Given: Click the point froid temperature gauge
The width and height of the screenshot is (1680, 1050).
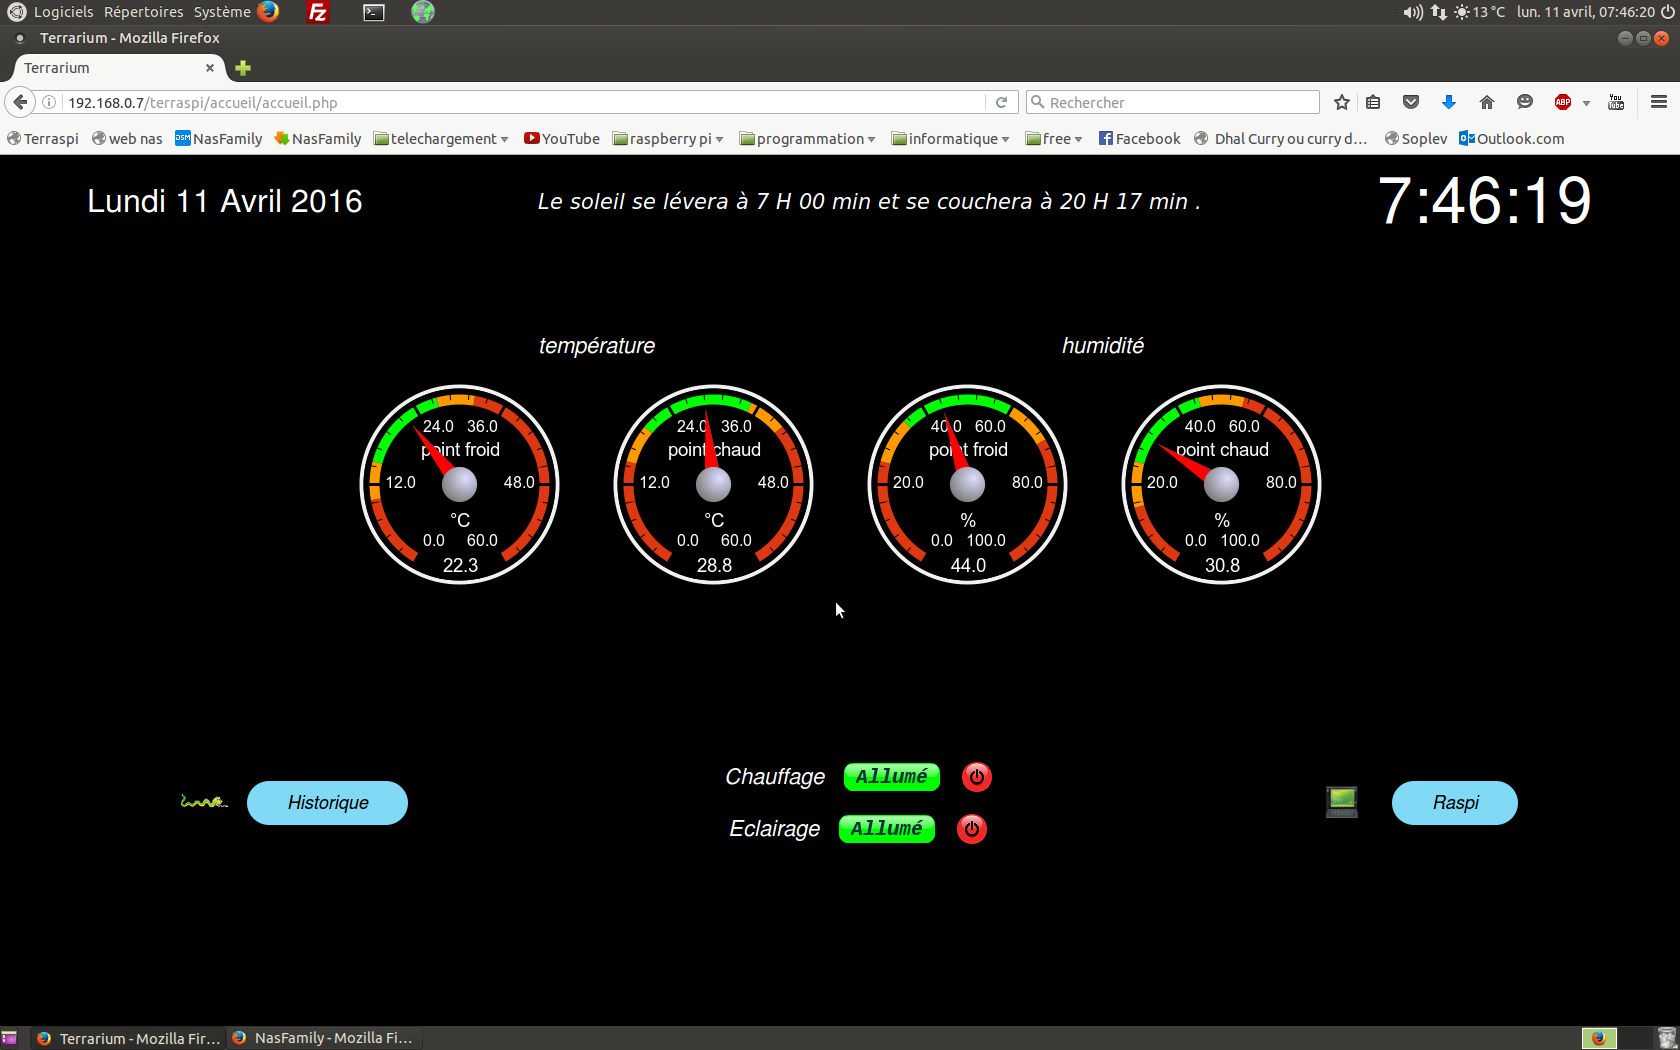Looking at the screenshot, I should point(460,485).
